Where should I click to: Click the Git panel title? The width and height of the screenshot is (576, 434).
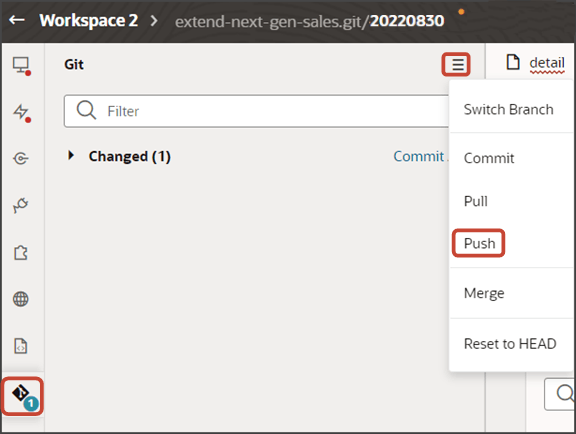pyautogui.click(x=74, y=64)
